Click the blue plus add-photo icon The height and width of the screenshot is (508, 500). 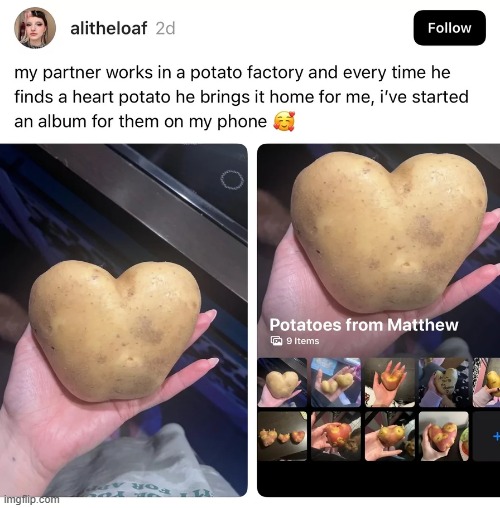496,436
